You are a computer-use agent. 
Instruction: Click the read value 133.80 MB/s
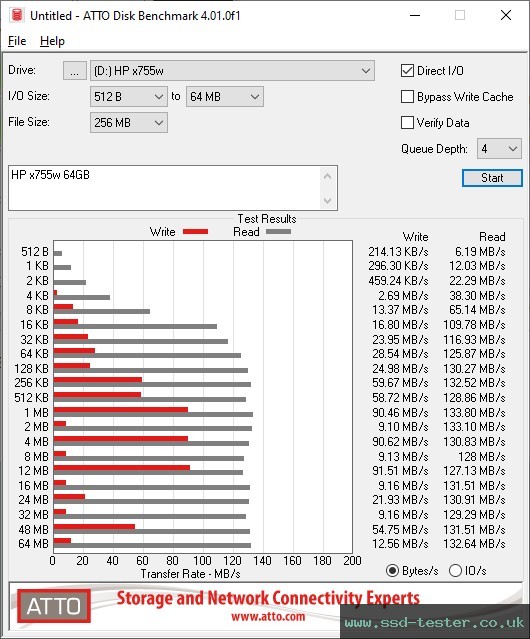(474, 413)
